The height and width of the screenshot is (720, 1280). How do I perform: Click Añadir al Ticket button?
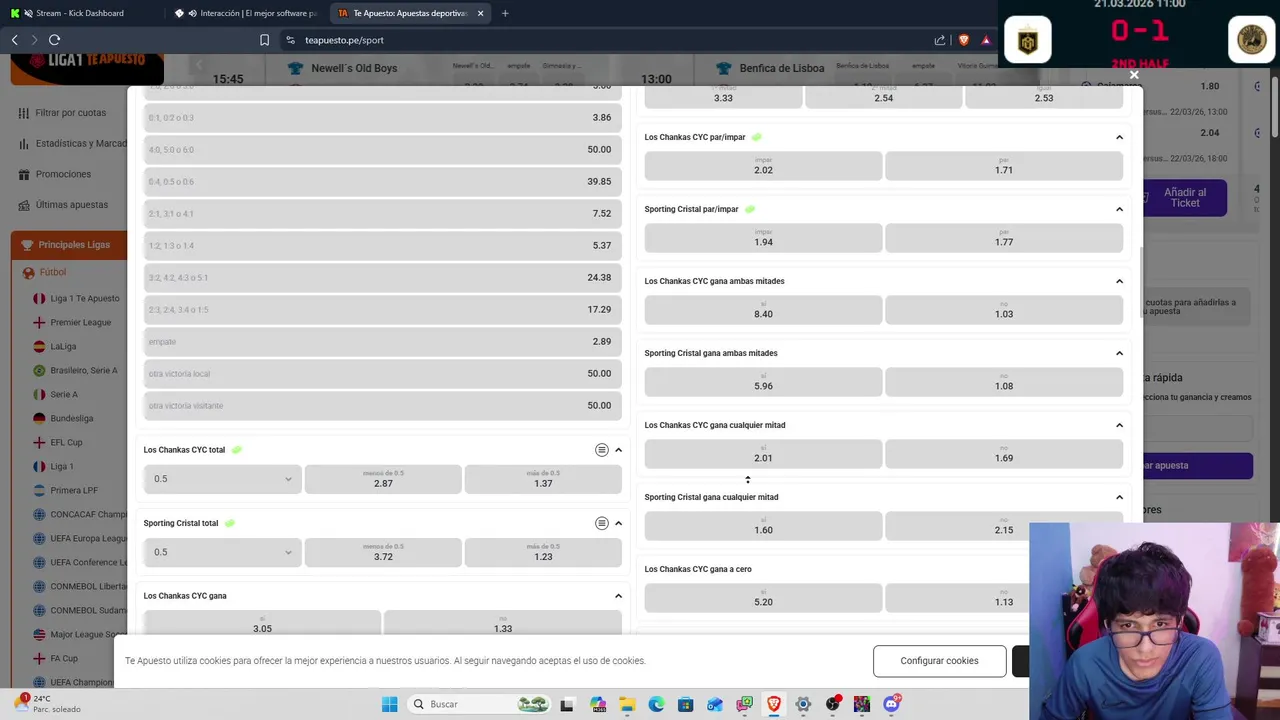point(1185,198)
